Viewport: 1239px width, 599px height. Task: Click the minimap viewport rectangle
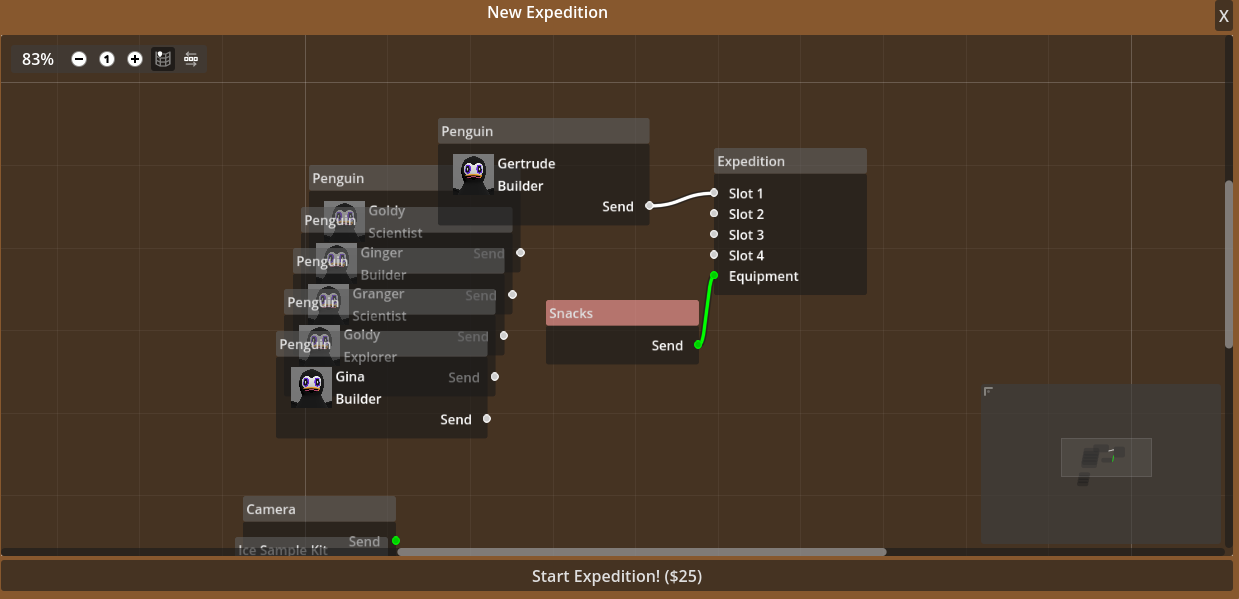1106,457
